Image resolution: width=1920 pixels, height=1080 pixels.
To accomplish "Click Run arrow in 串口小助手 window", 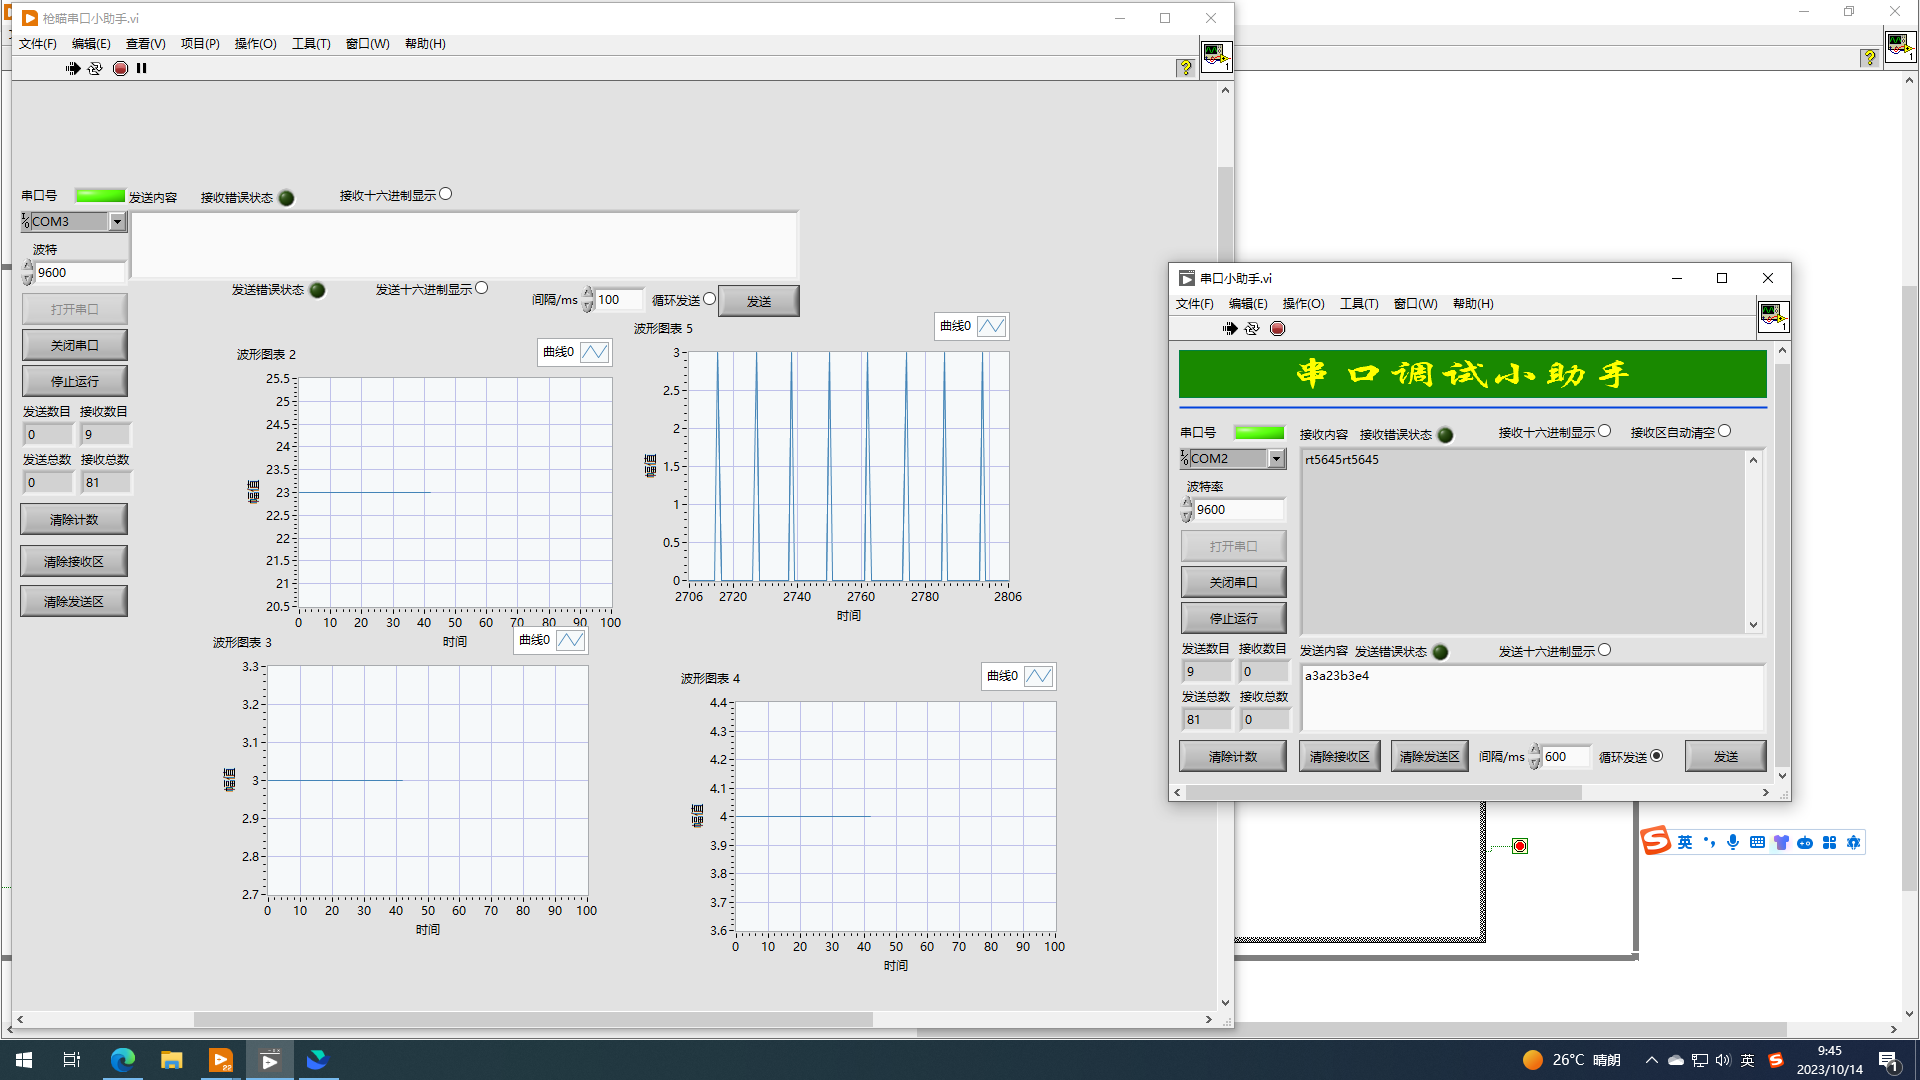I will 1230,328.
